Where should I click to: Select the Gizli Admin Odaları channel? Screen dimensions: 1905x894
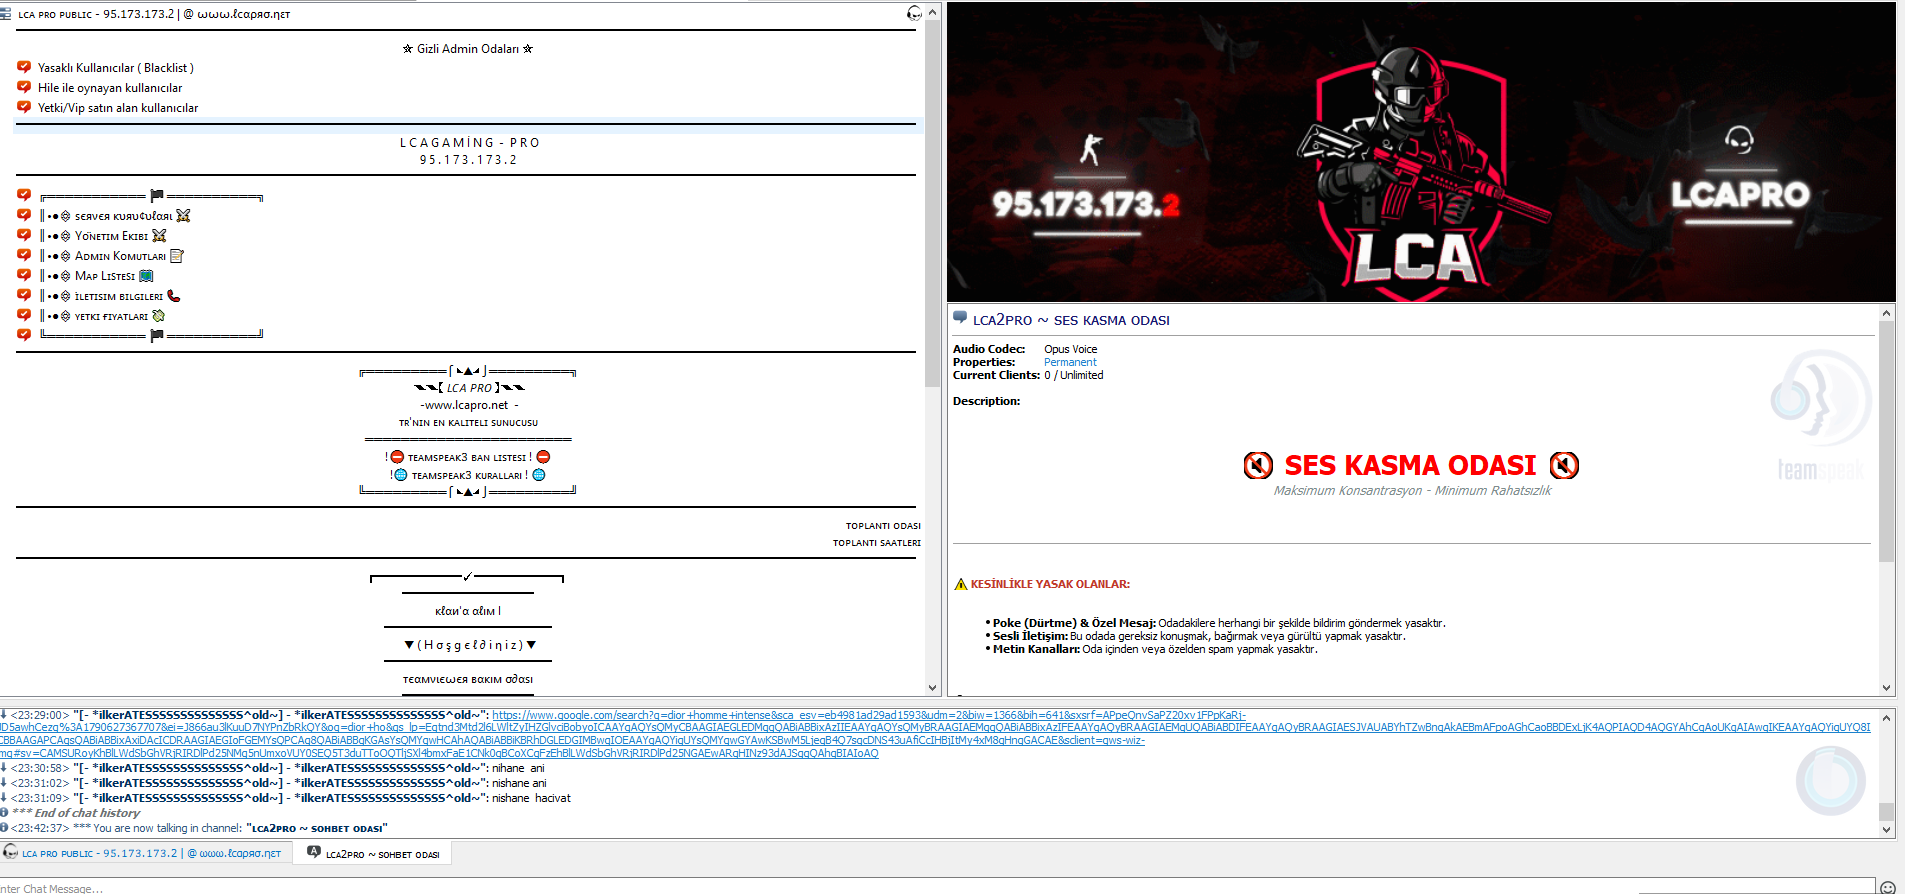pyautogui.click(x=467, y=48)
